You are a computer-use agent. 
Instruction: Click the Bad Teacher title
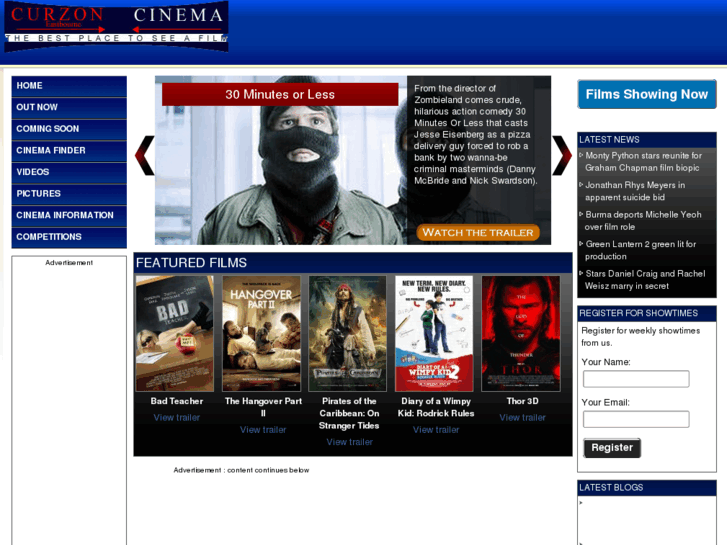[x=177, y=401]
